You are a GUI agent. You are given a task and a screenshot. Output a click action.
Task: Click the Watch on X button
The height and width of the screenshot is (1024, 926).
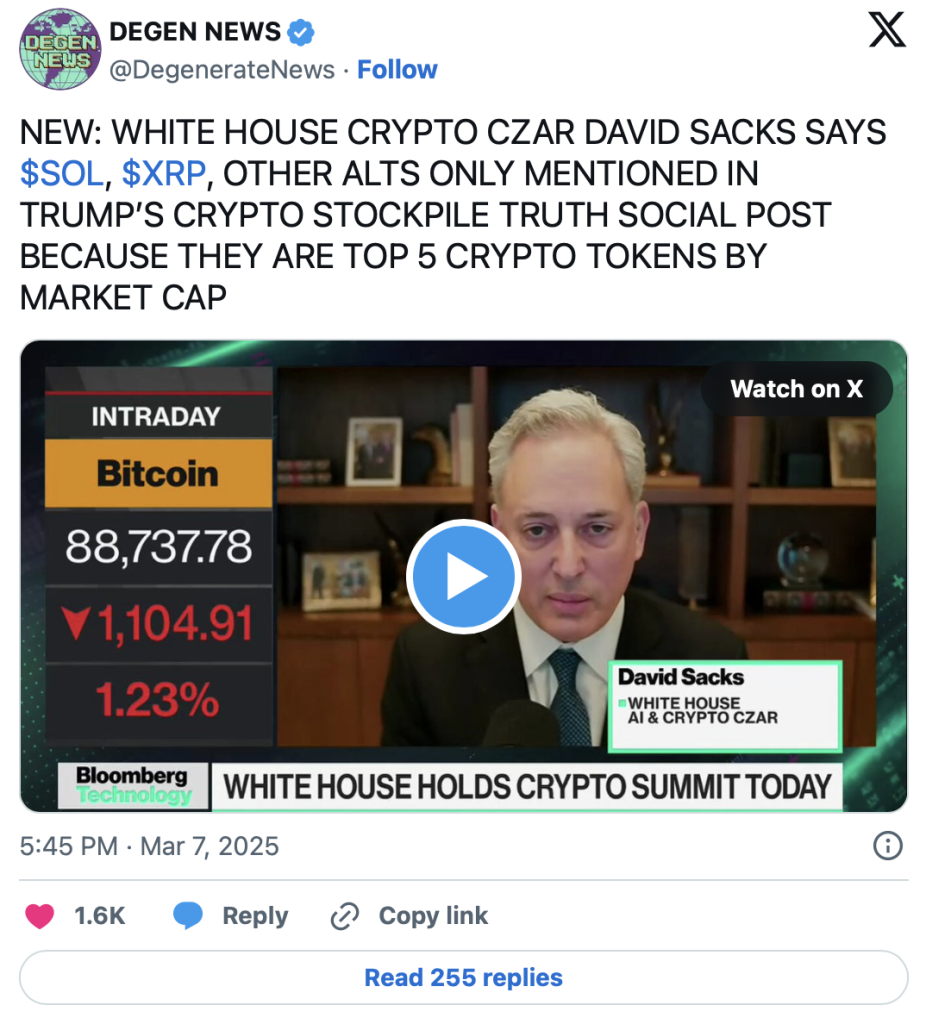coord(797,389)
